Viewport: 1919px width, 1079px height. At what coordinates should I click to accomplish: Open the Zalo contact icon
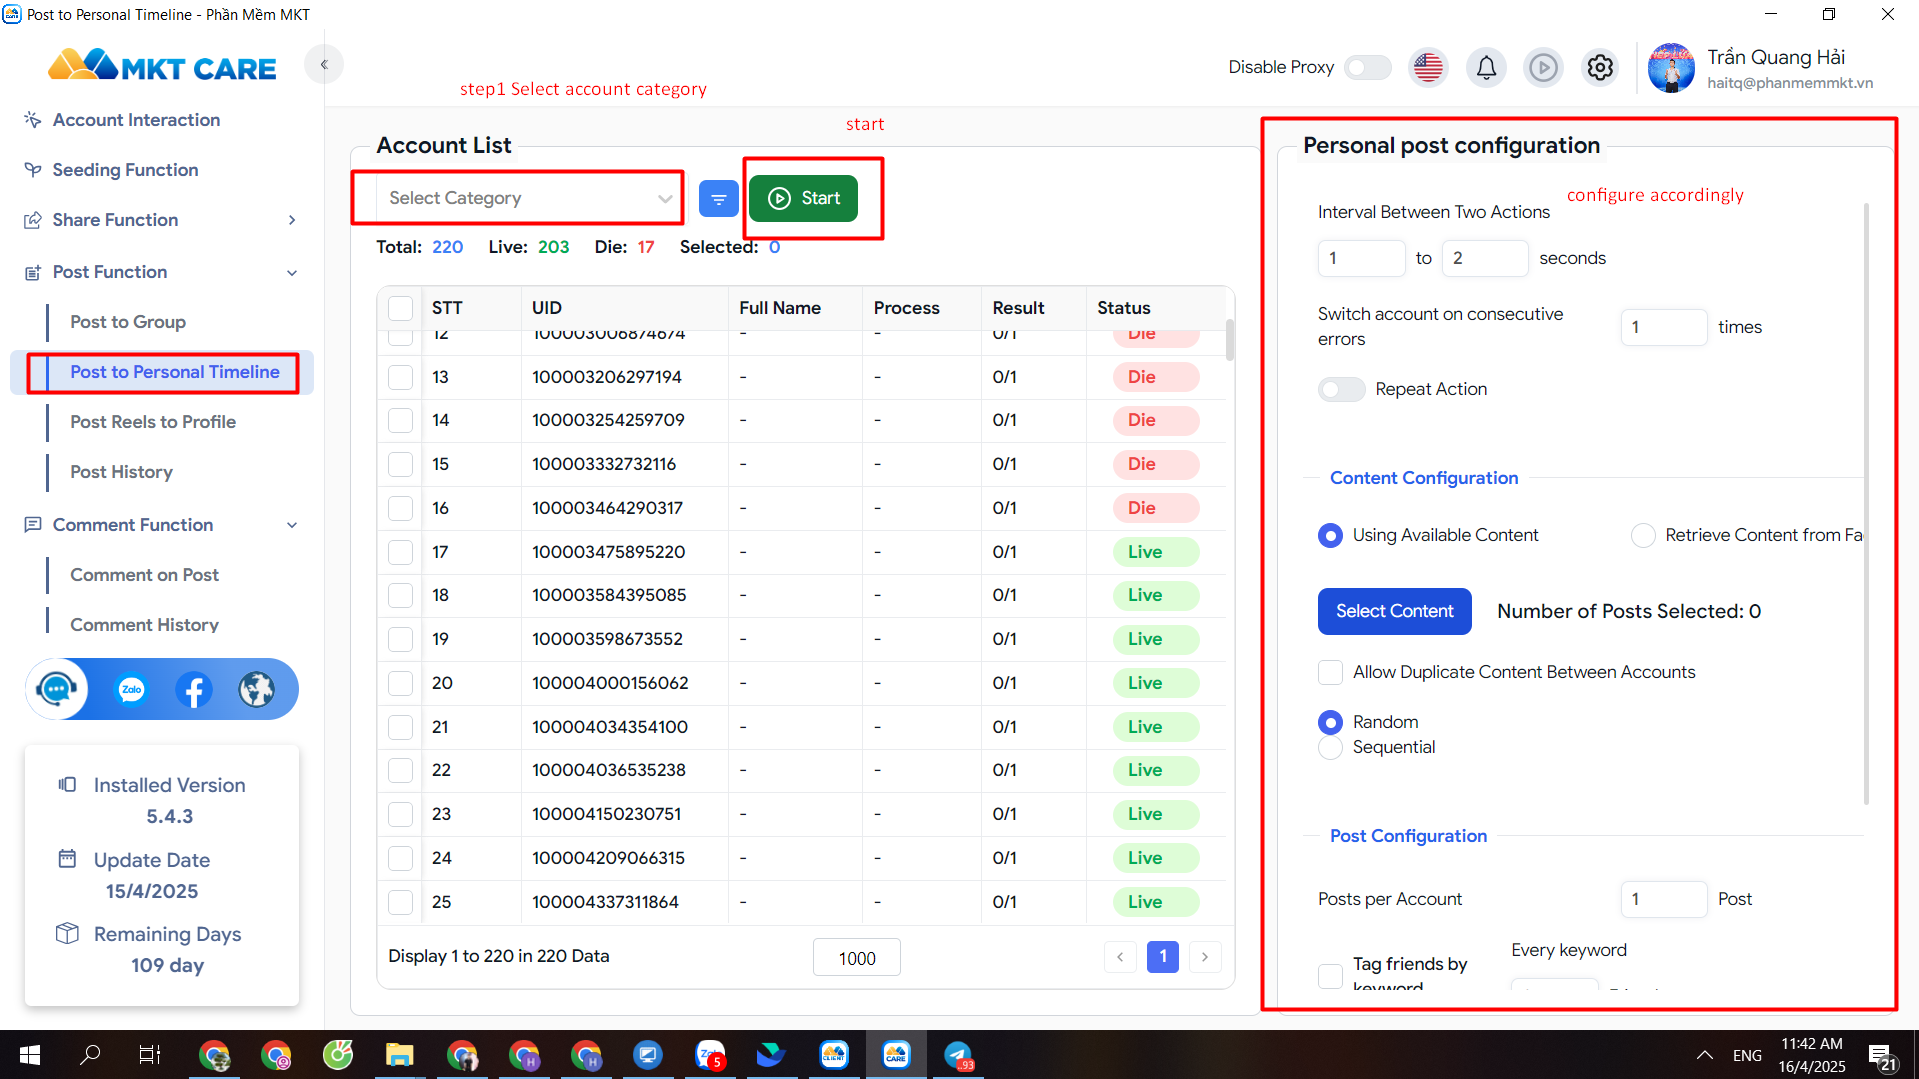[x=131, y=689]
